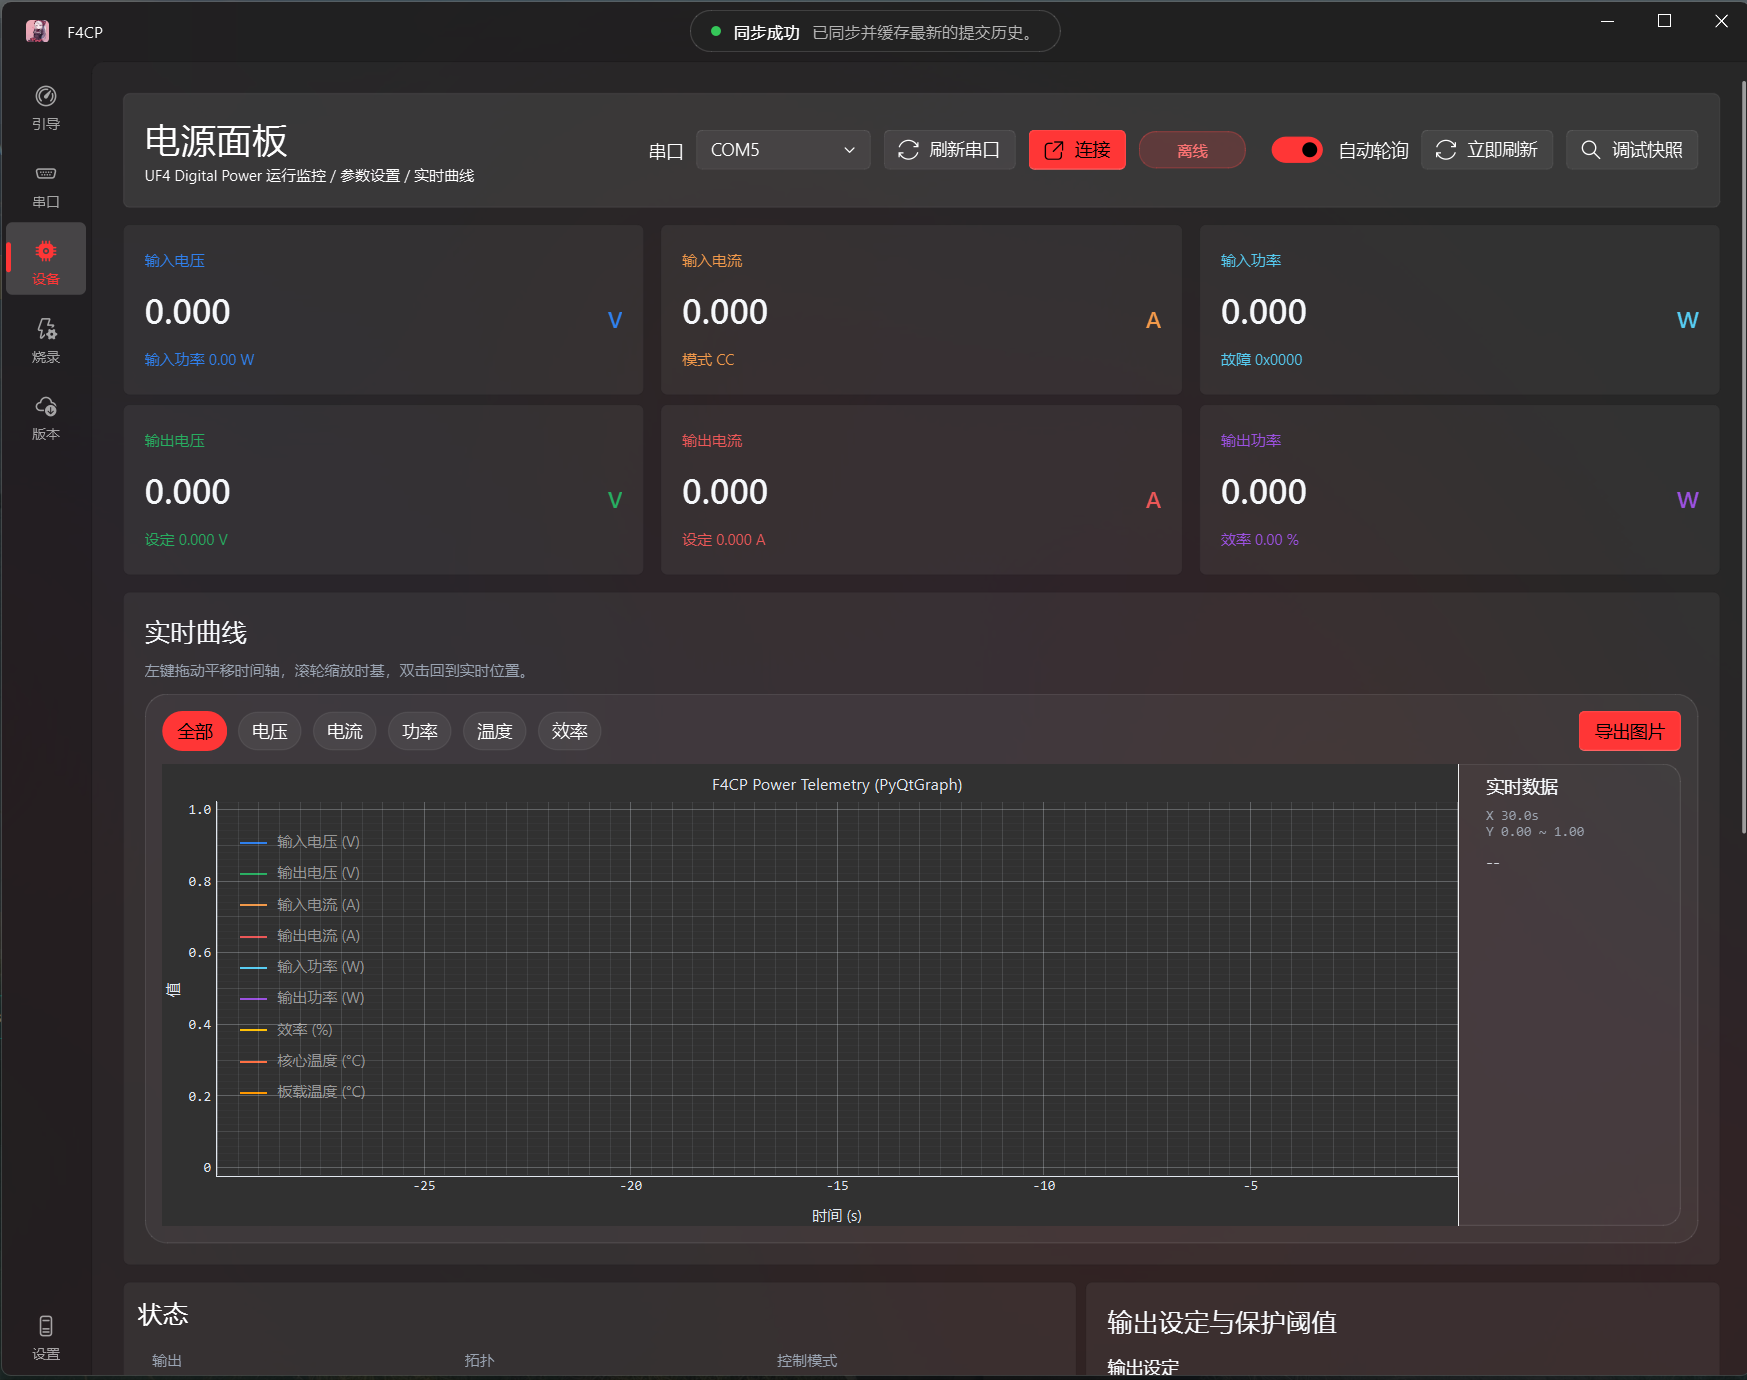Select the 温度 temperature chart filter
The image size is (1747, 1380).
coord(495,732)
